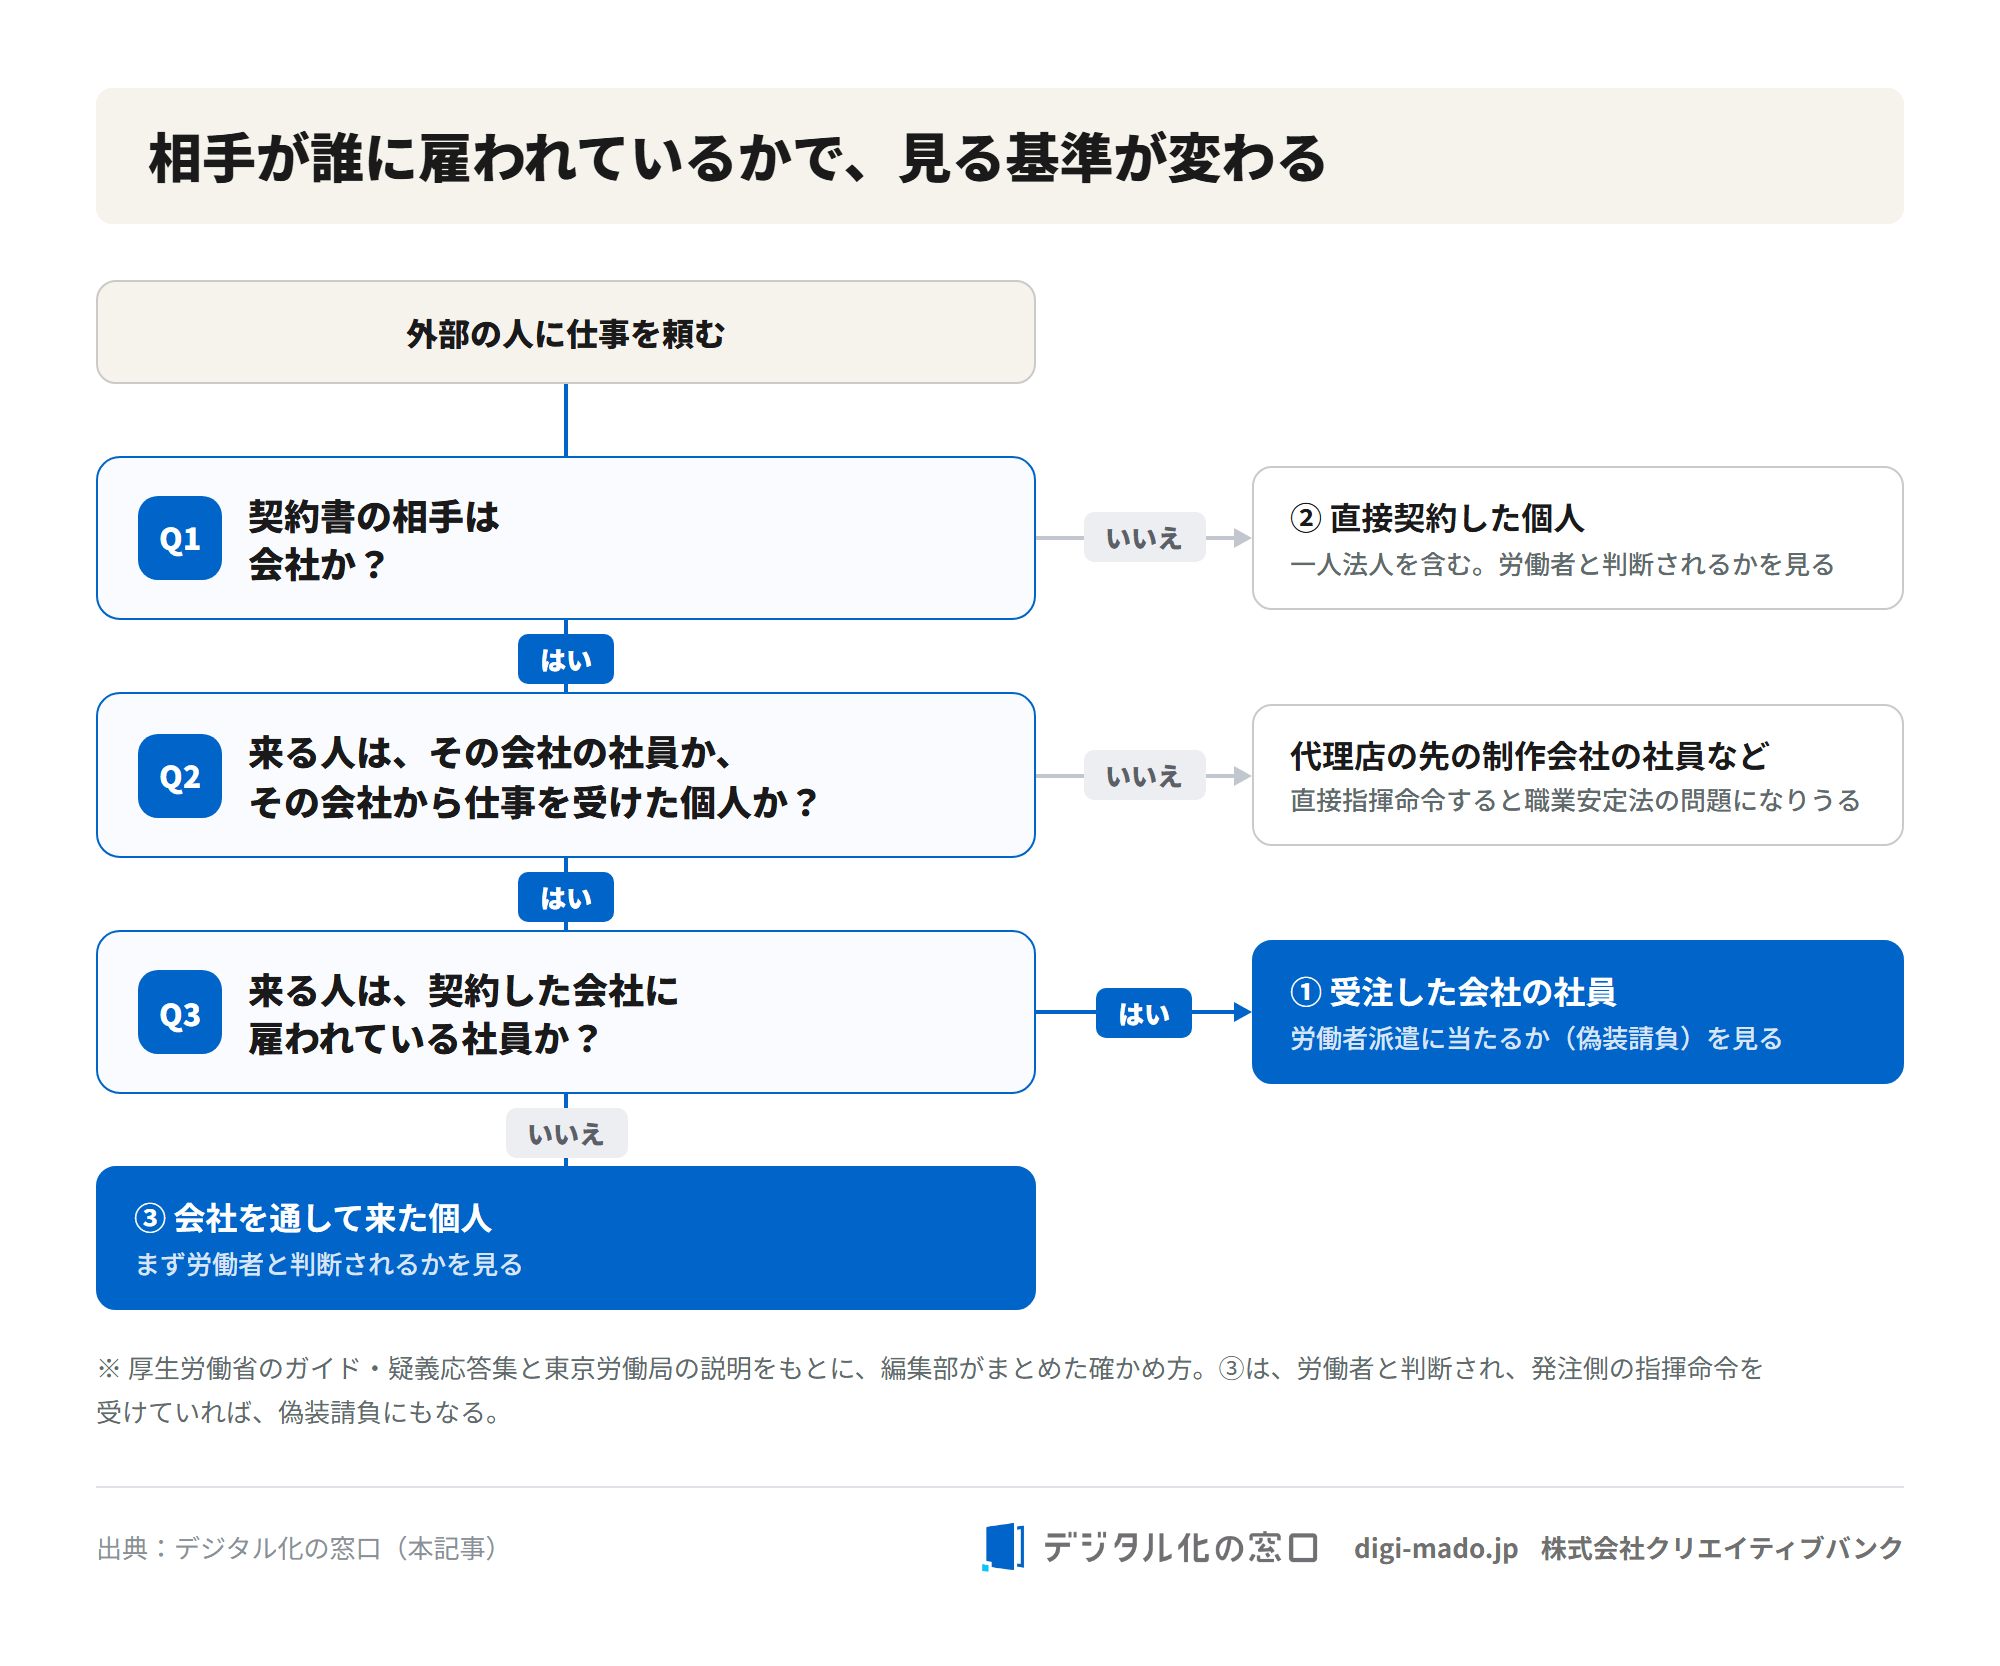Click the いいえ label below Q3
The height and width of the screenshot is (1666, 2000).
coord(566,1133)
